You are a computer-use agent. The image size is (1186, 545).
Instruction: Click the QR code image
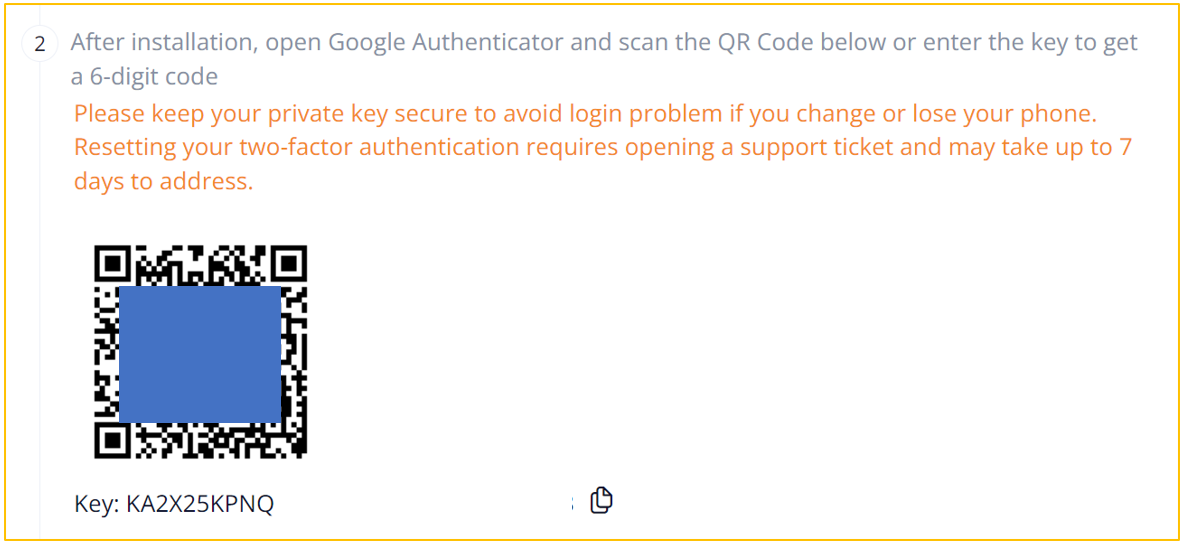click(x=200, y=351)
